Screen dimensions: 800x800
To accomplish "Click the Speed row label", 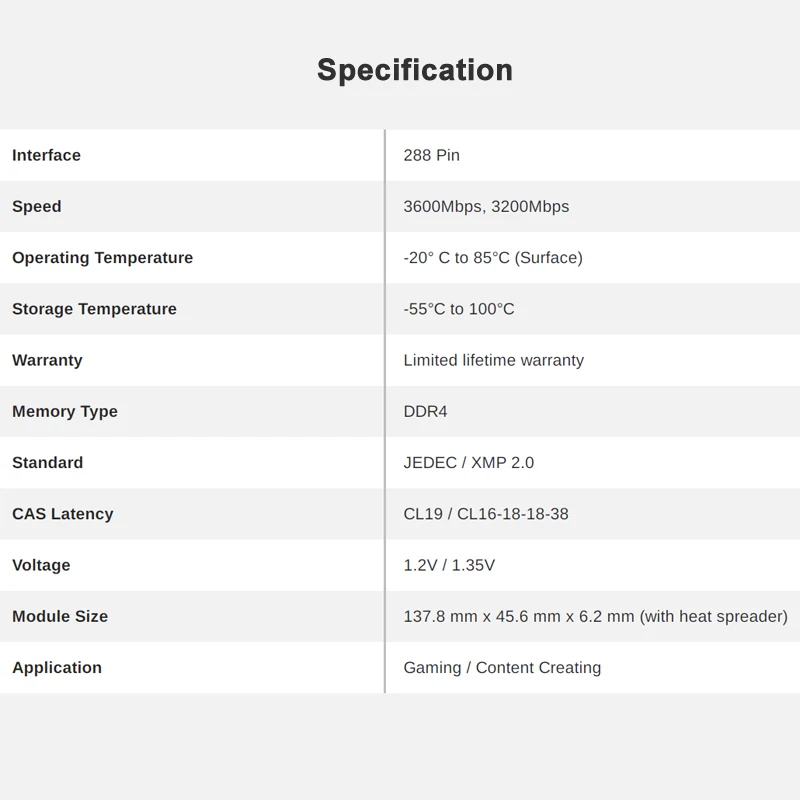I will 37,206.
